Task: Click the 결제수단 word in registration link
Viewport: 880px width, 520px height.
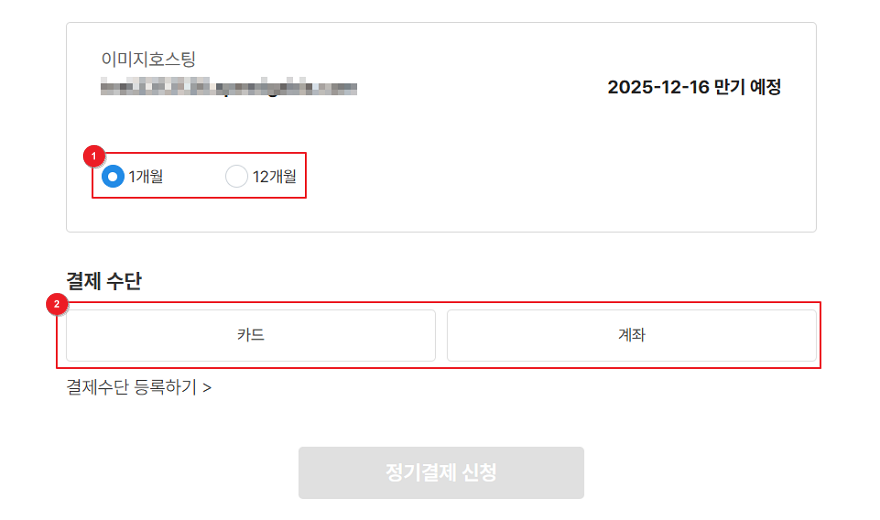Action: tap(98, 387)
